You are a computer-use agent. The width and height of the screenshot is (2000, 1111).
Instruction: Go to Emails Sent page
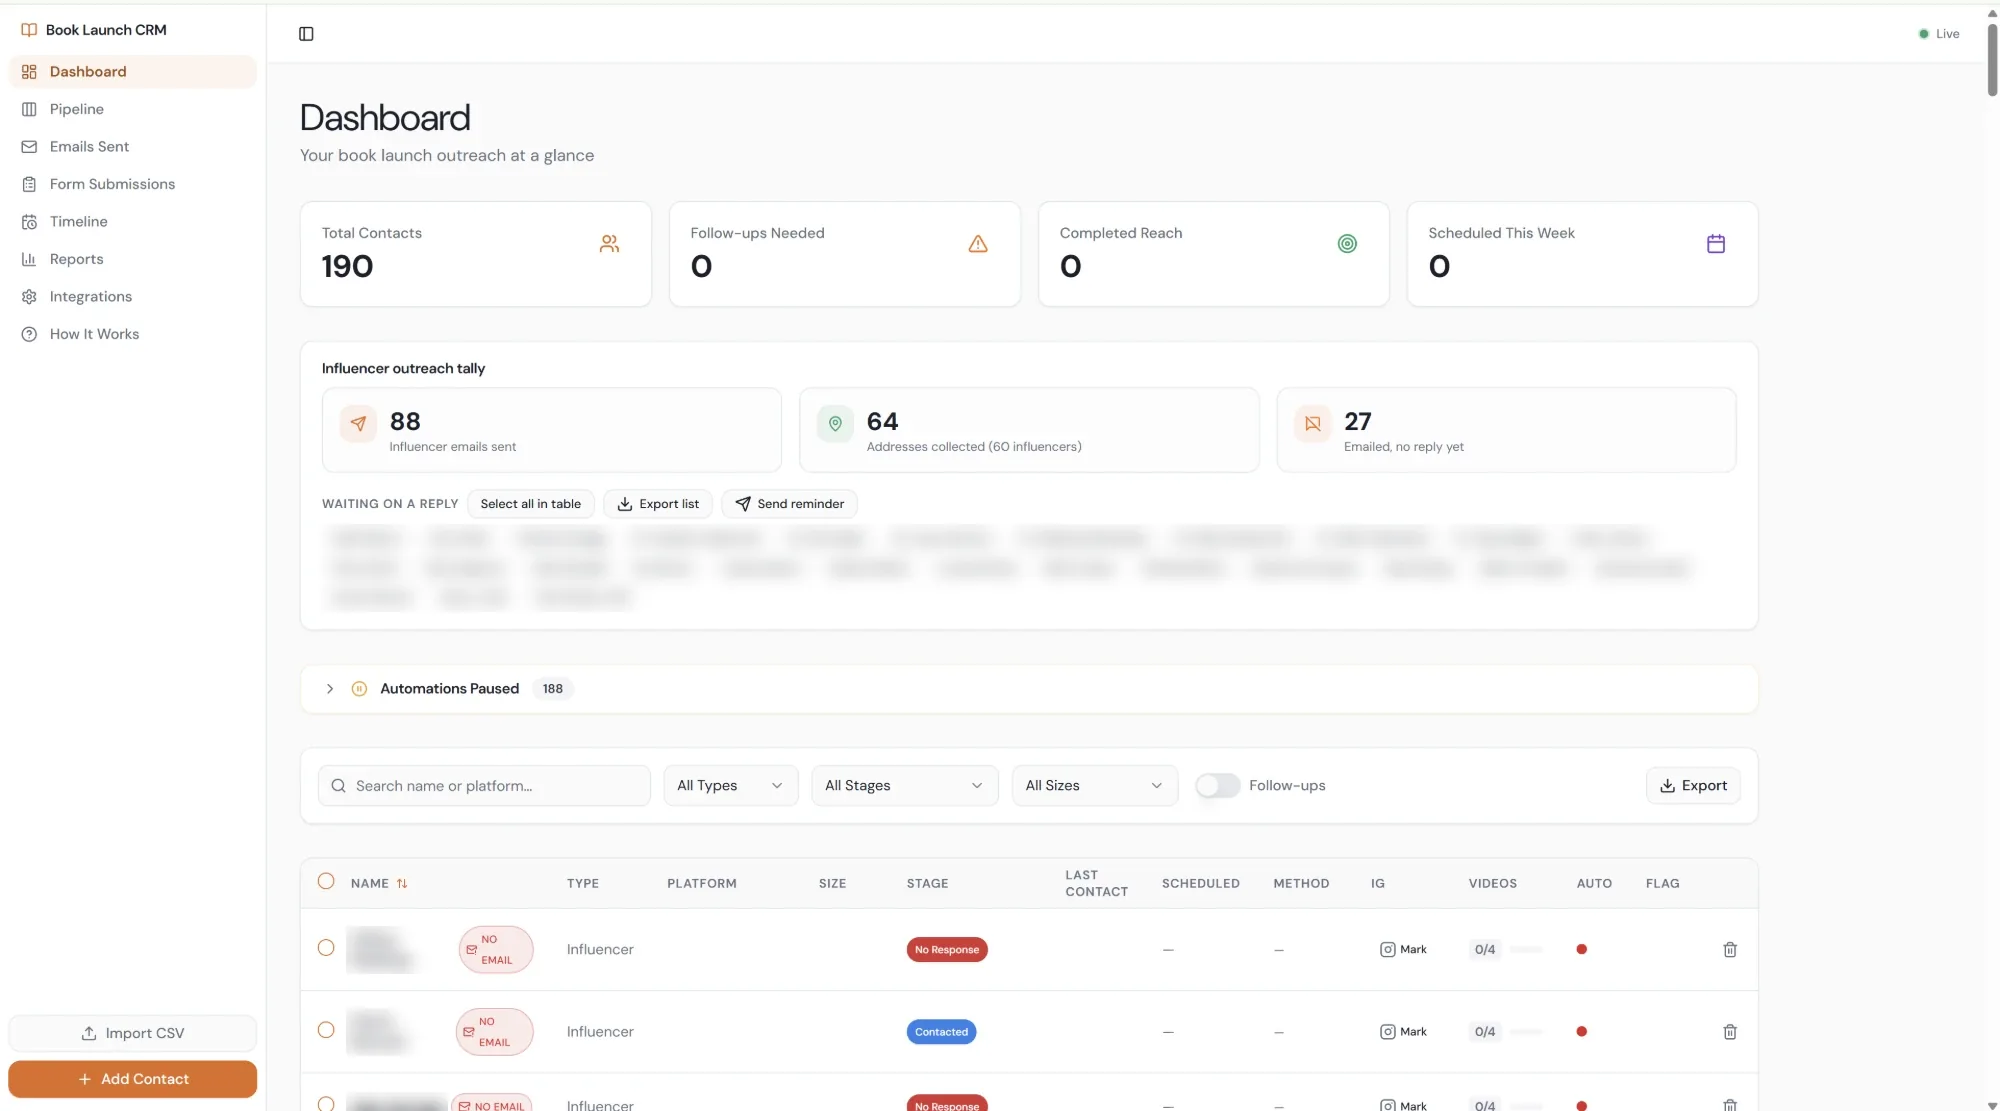[132, 147]
